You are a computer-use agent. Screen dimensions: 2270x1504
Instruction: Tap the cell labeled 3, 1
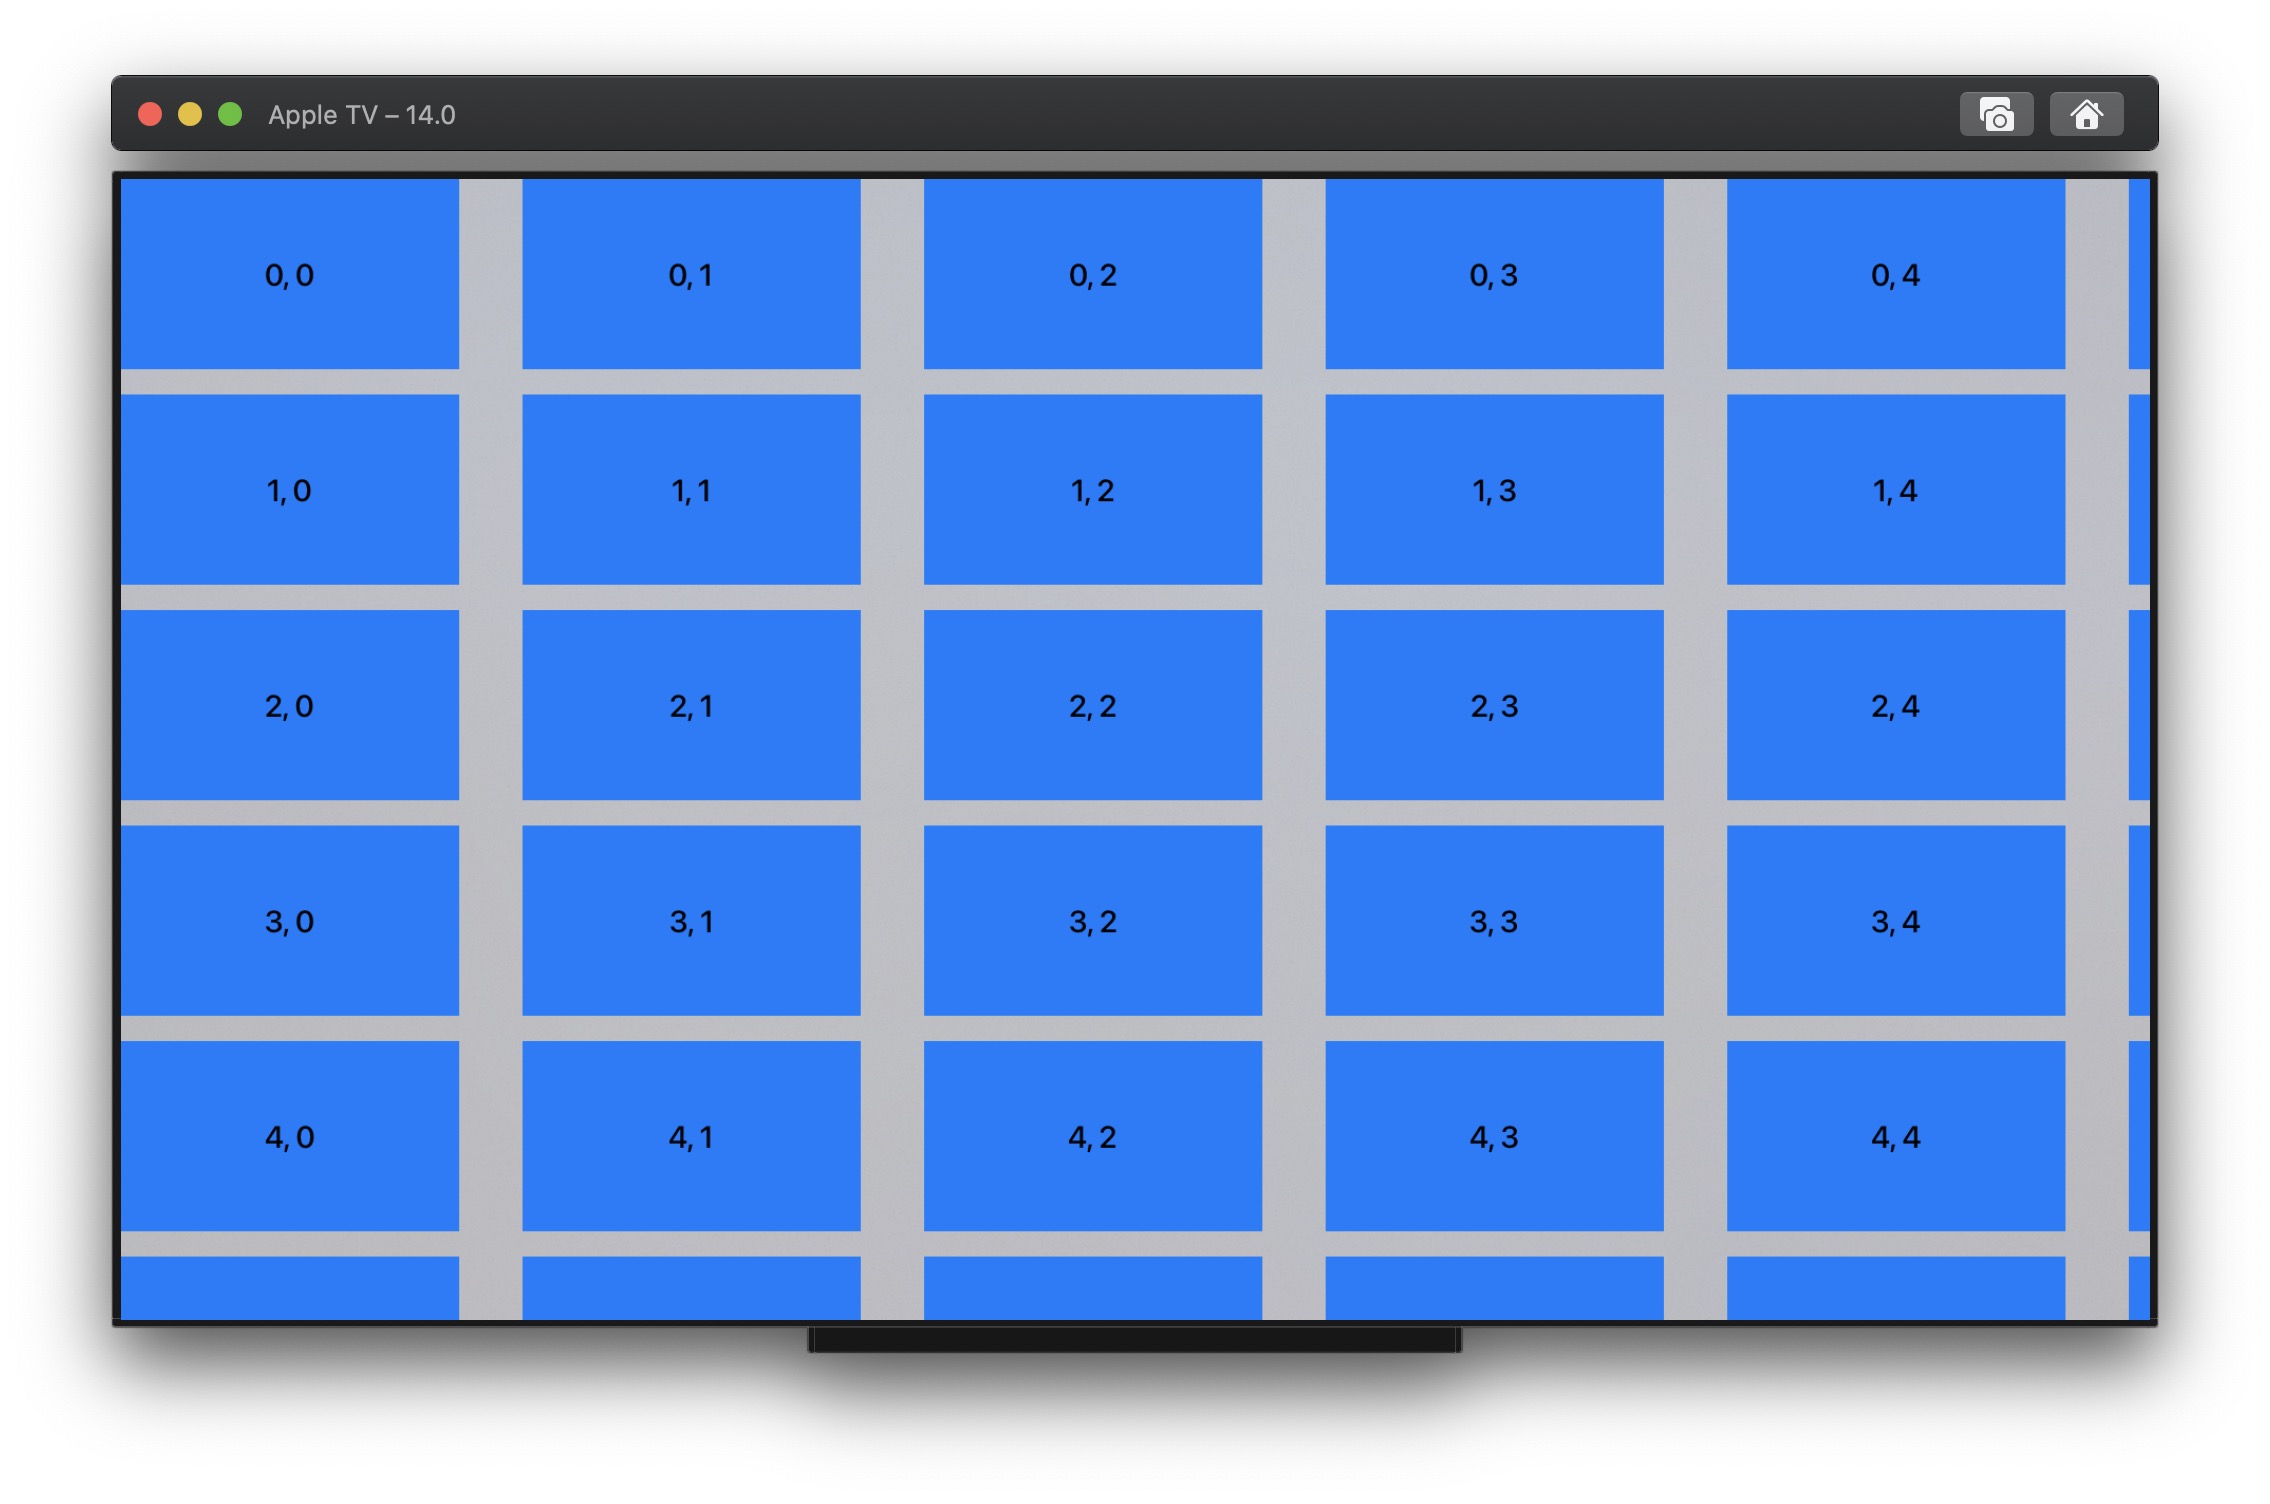pyautogui.click(x=691, y=921)
